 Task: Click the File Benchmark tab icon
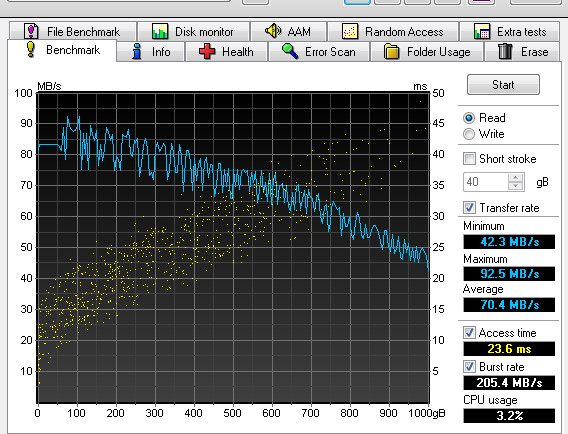click(x=31, y=31)
